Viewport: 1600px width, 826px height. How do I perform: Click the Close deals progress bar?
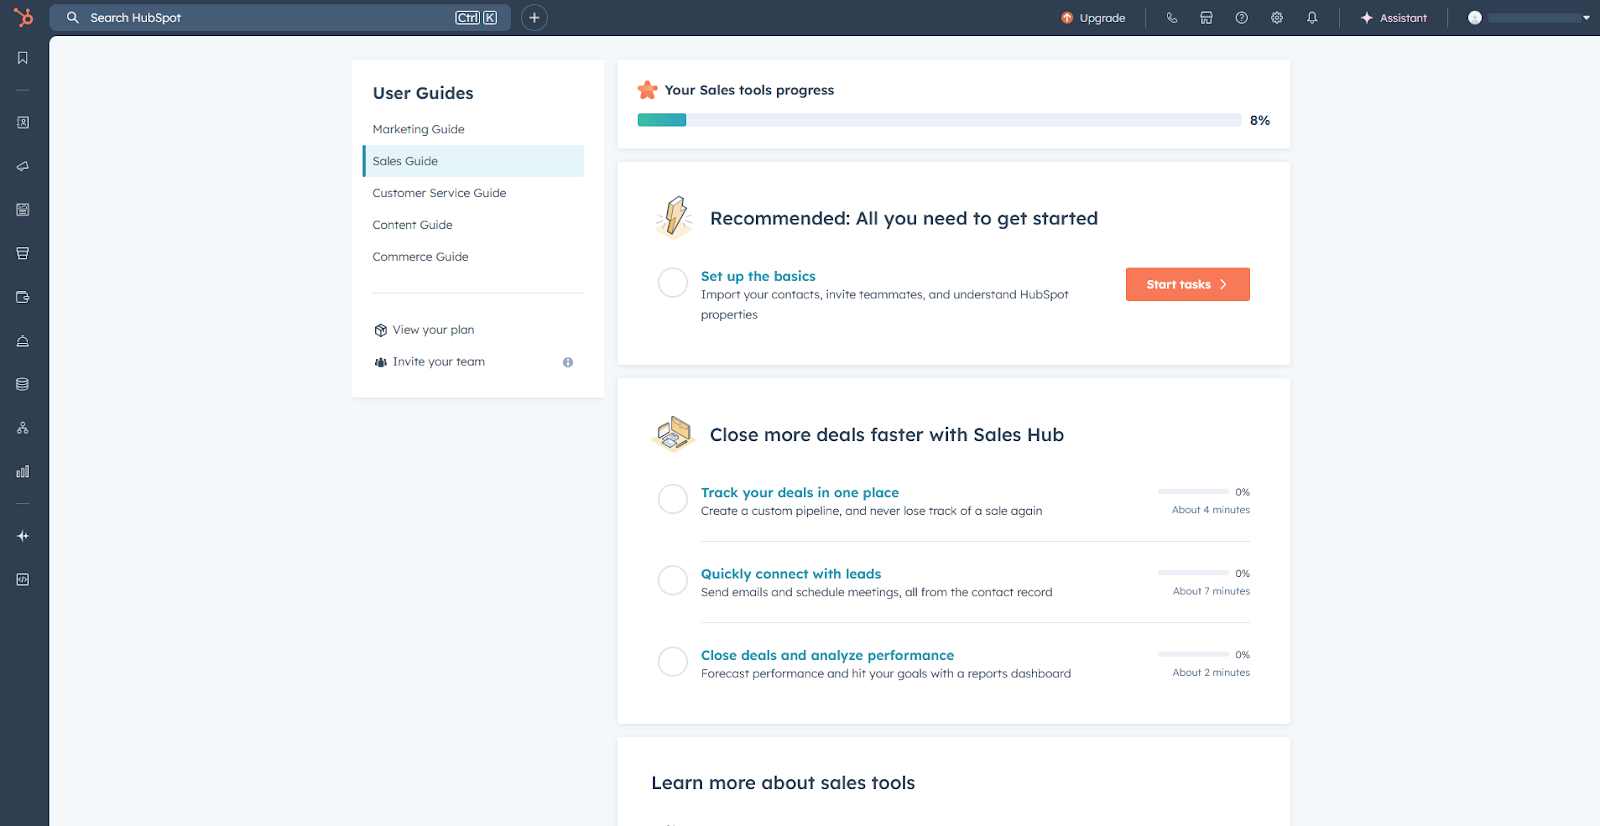tap(1193, 654)
